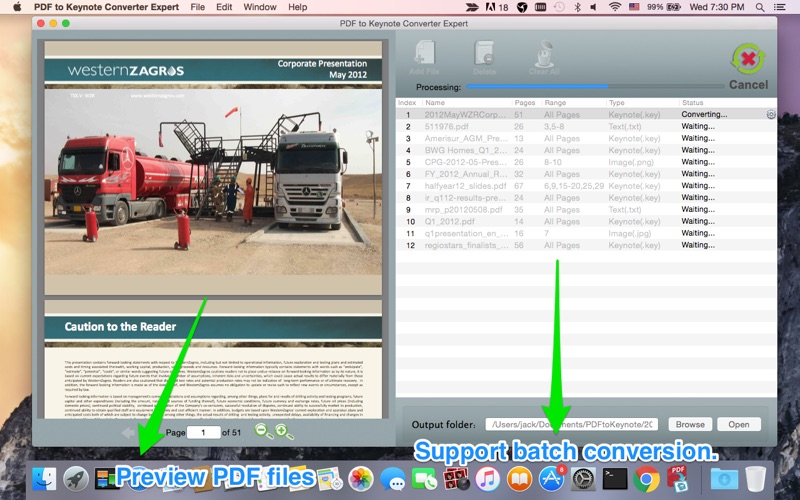Sort by the Status column header
This screenshot has width=800, height=500.
tap(692, 103)
